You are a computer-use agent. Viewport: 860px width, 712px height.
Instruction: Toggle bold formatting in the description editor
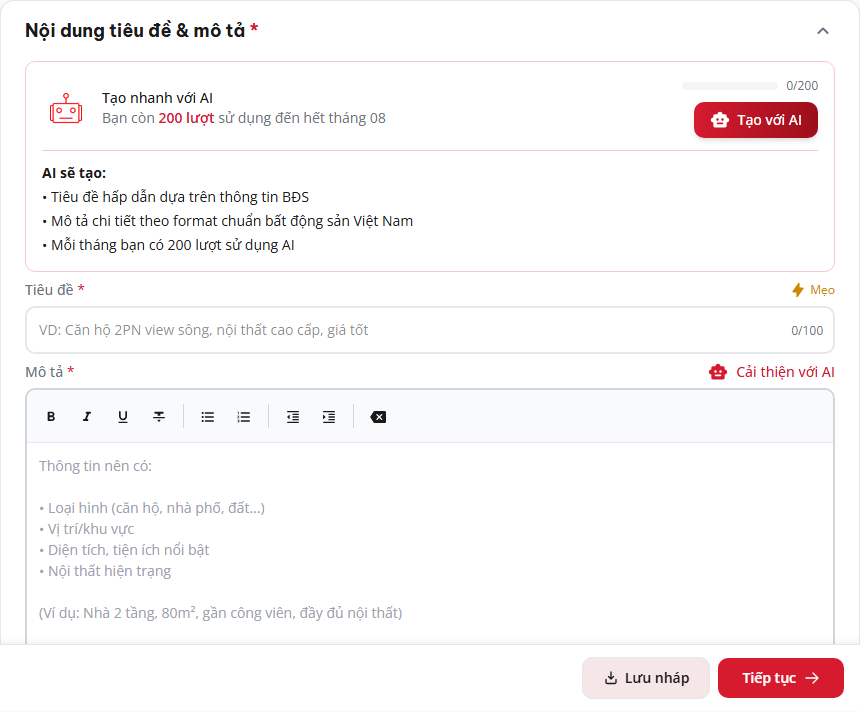point(51,417)
